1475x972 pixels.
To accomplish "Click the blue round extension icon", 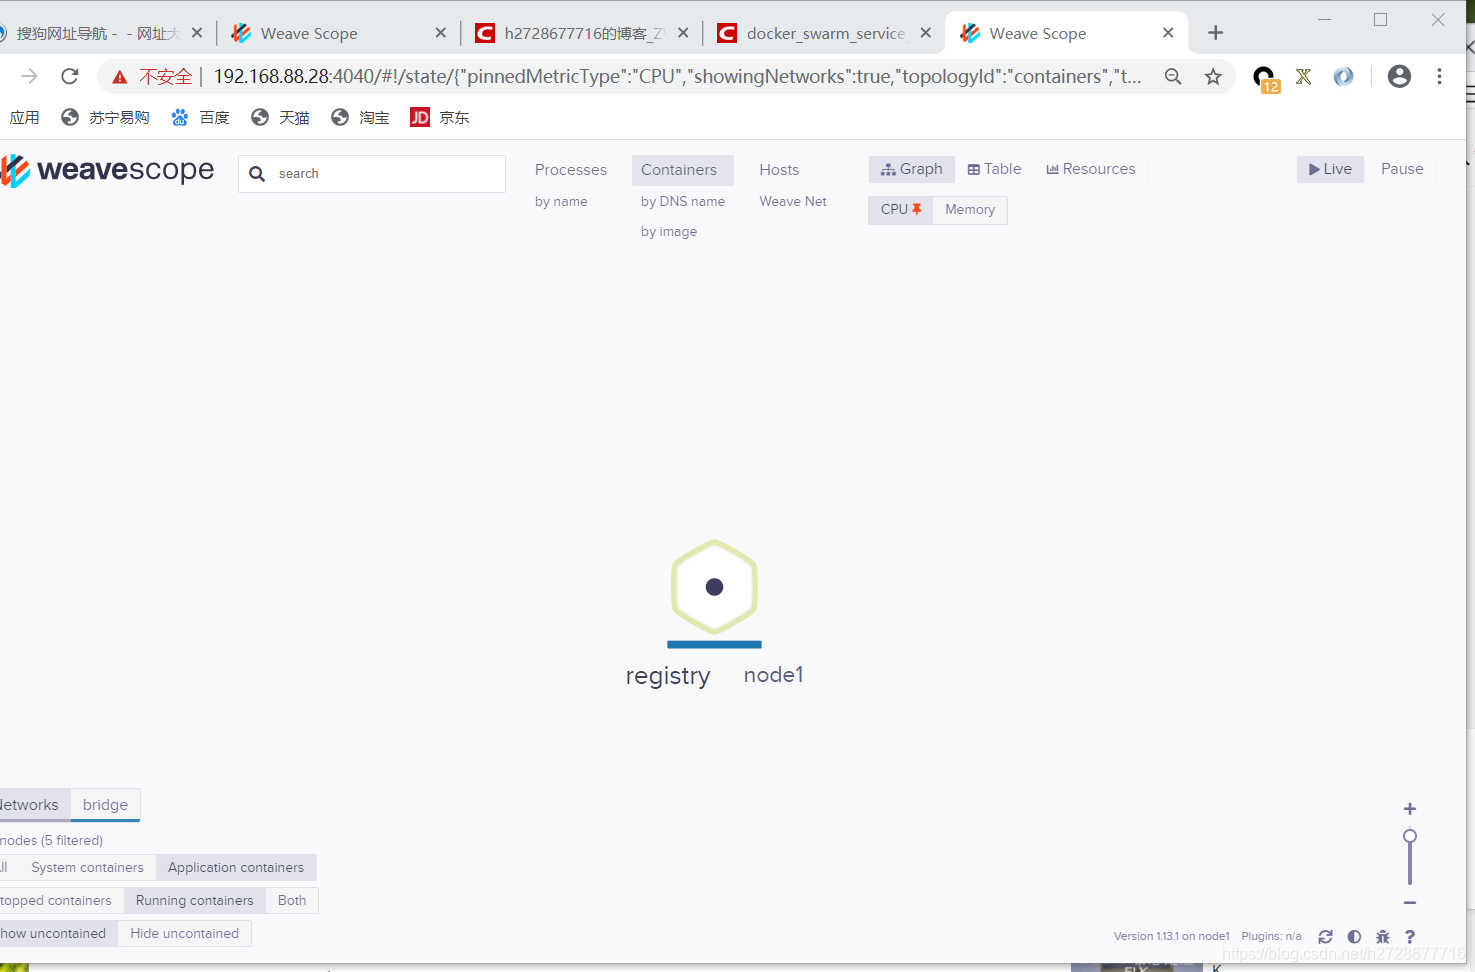I will tap(1343, 76).
